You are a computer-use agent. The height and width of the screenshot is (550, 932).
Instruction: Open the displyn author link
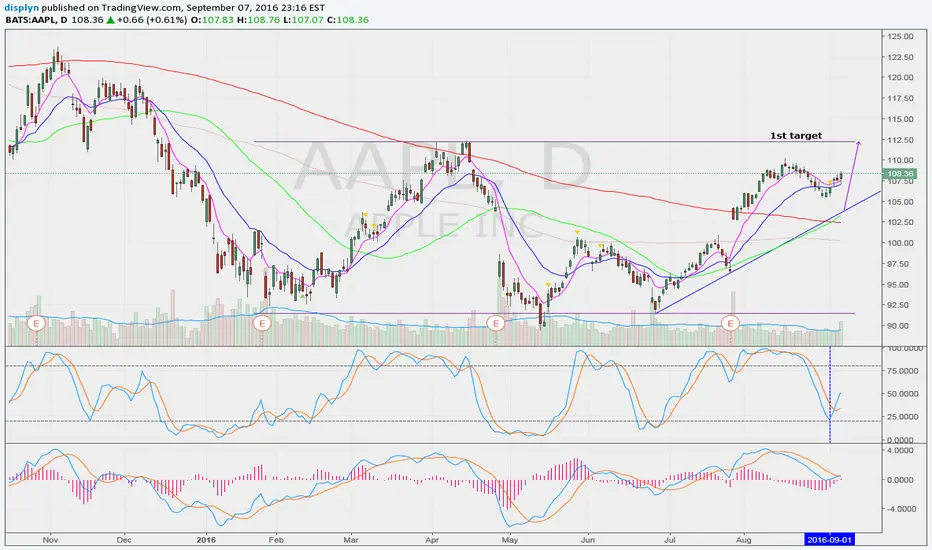(22, 8)
